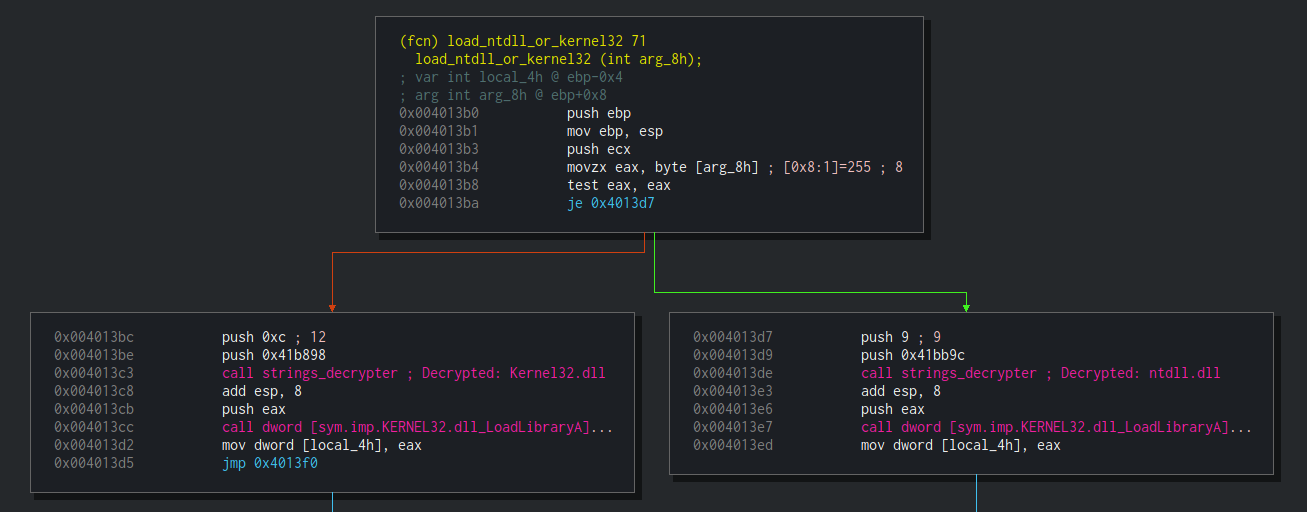Select the strings_decrypter call decrypting Kernel32.dll
This screenshot has width=1307, height=512.
413,373
